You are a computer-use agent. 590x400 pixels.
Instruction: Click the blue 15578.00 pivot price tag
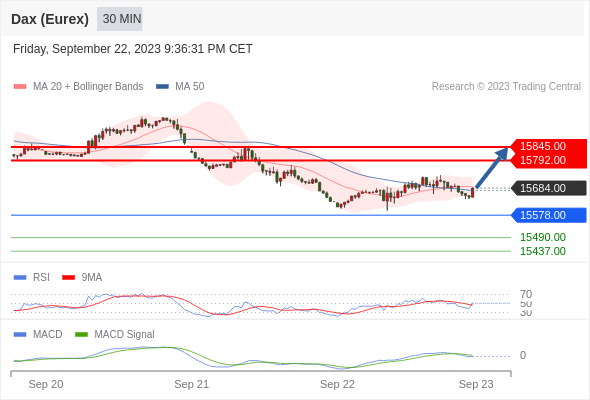point(543,215)
